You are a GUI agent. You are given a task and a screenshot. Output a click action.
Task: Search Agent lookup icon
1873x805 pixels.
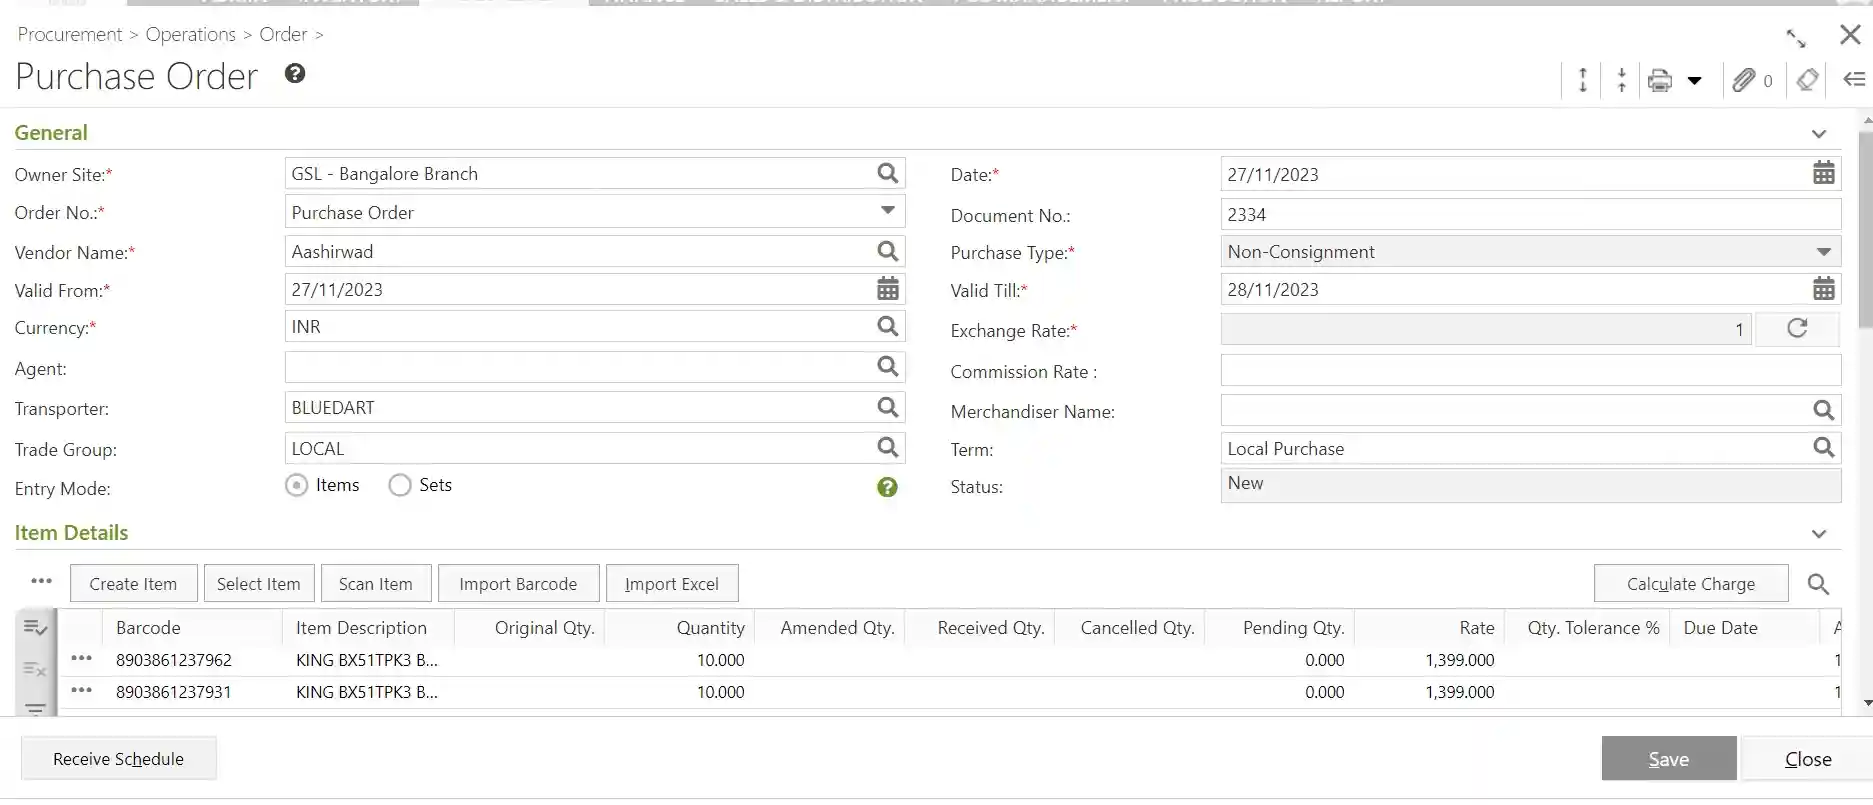pos(887,366)
